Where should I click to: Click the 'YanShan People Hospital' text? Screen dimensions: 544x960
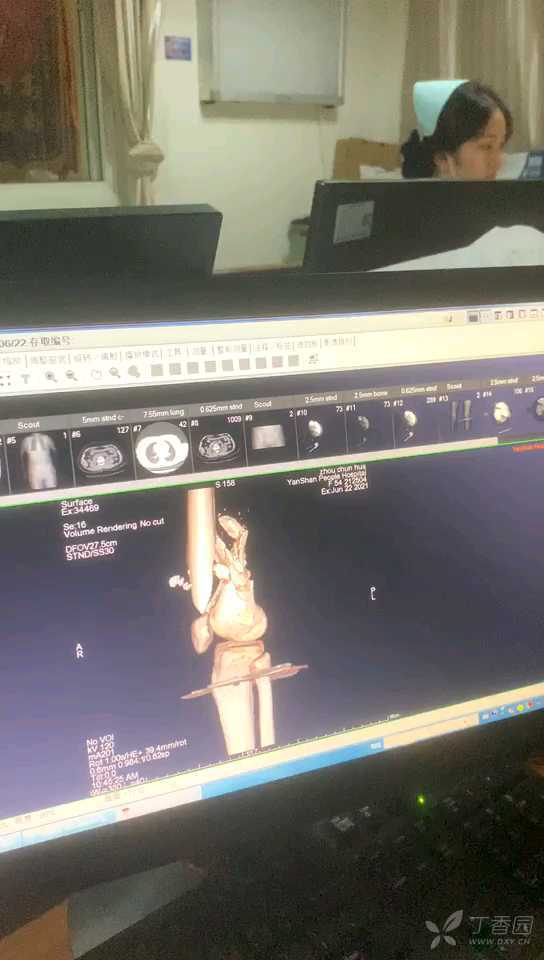(x=327, y=478)
